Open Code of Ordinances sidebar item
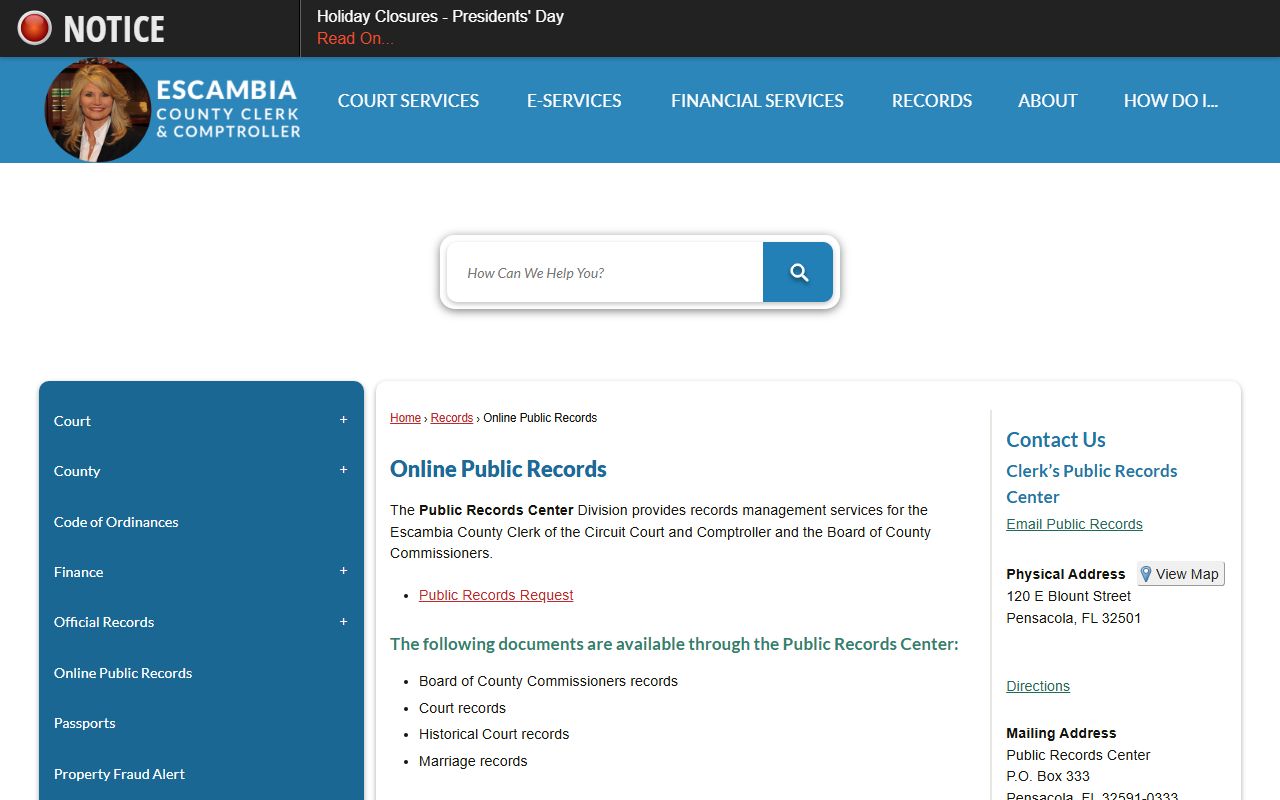The height and width of the screenshot is (800, 1280). tap(116, 522)
